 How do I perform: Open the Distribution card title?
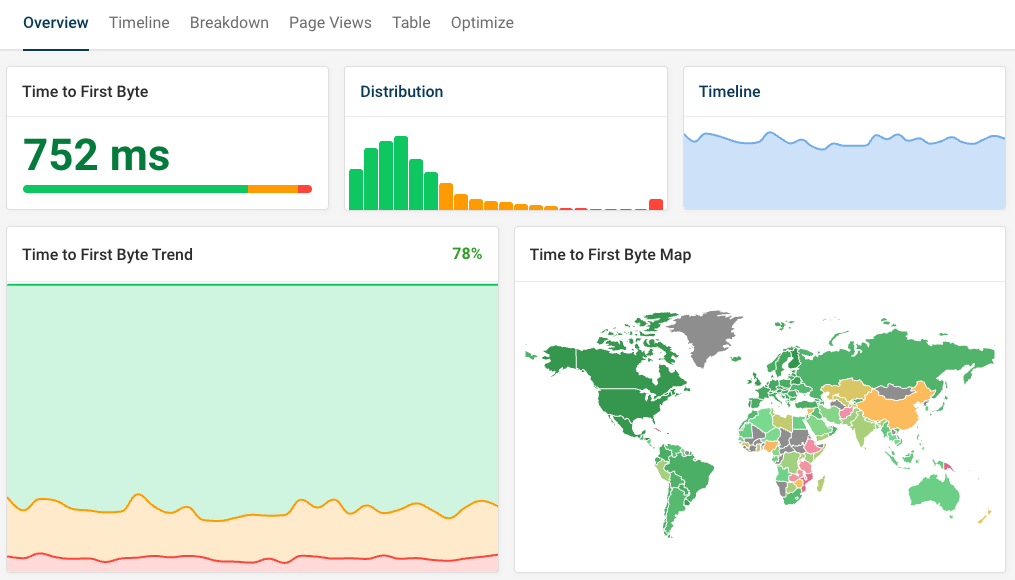coord(401,91)
